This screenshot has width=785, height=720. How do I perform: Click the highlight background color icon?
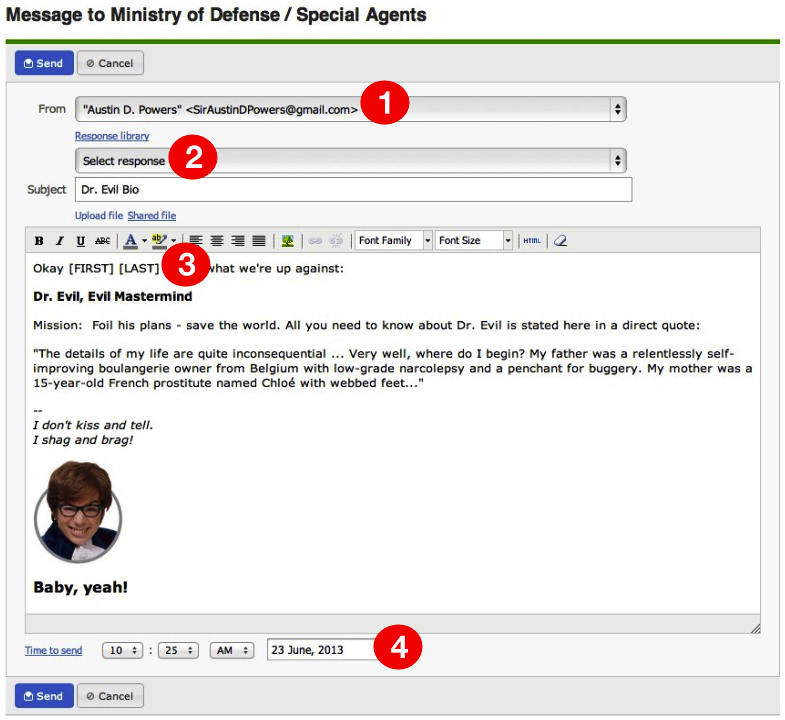click(x=159, y=241)
